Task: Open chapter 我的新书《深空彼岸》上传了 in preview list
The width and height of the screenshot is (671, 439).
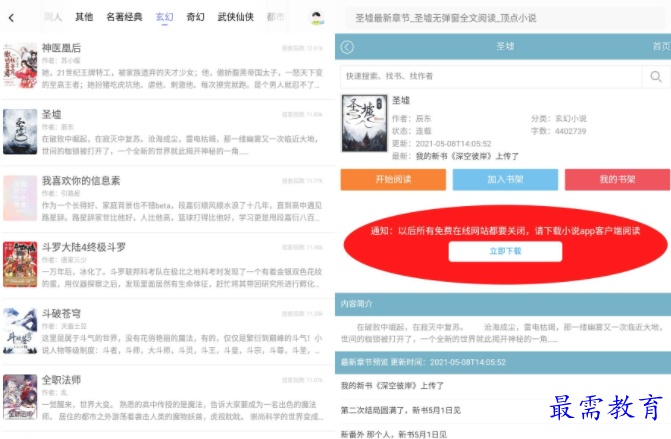Action: (392, 386)
